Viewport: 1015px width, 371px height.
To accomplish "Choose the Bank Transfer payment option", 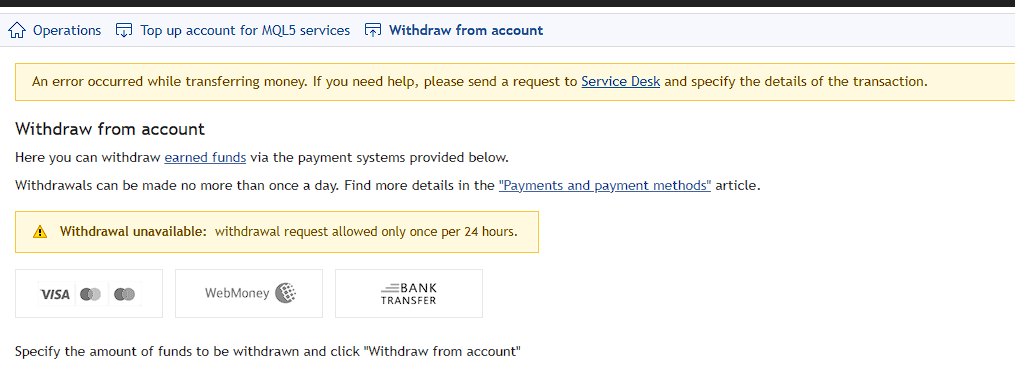I will (408, 293).
